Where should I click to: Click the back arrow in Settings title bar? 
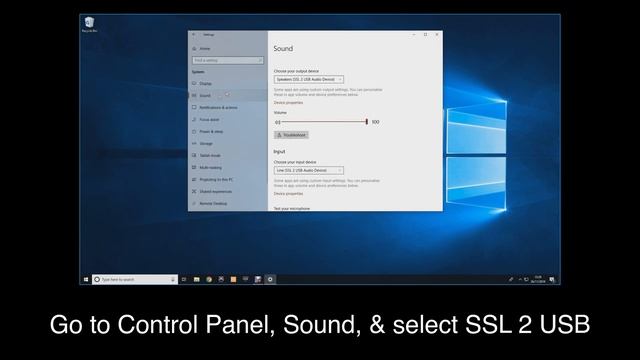coord(194,35)
